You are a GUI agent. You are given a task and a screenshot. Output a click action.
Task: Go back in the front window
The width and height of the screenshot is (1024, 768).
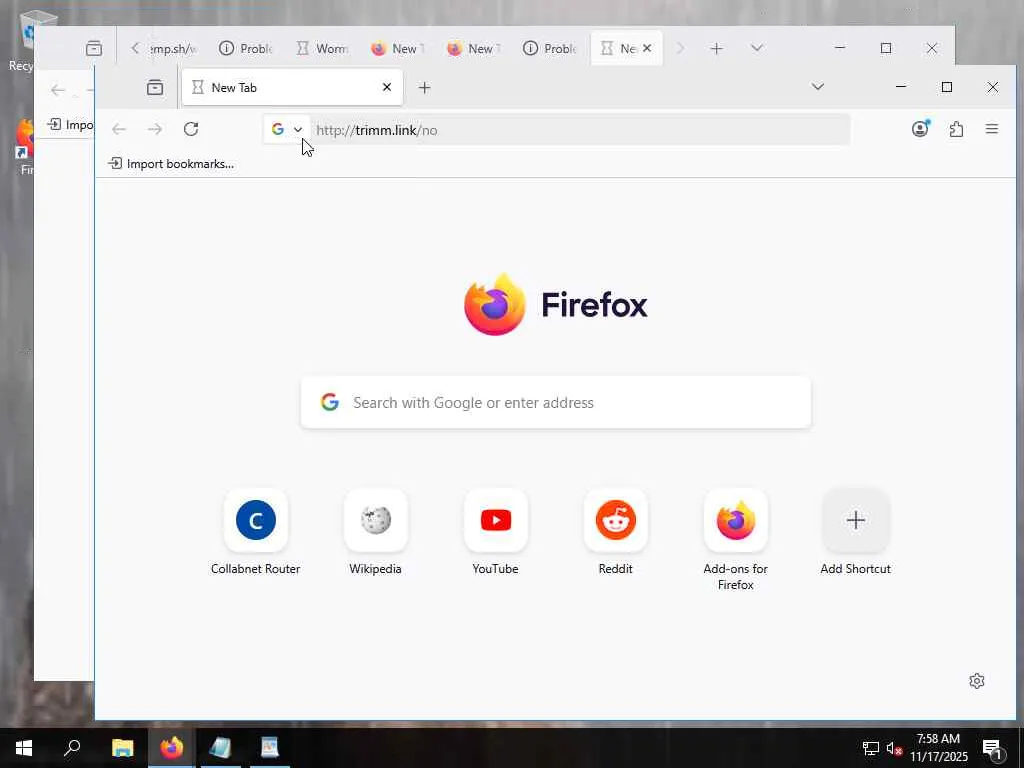[119, 129]
